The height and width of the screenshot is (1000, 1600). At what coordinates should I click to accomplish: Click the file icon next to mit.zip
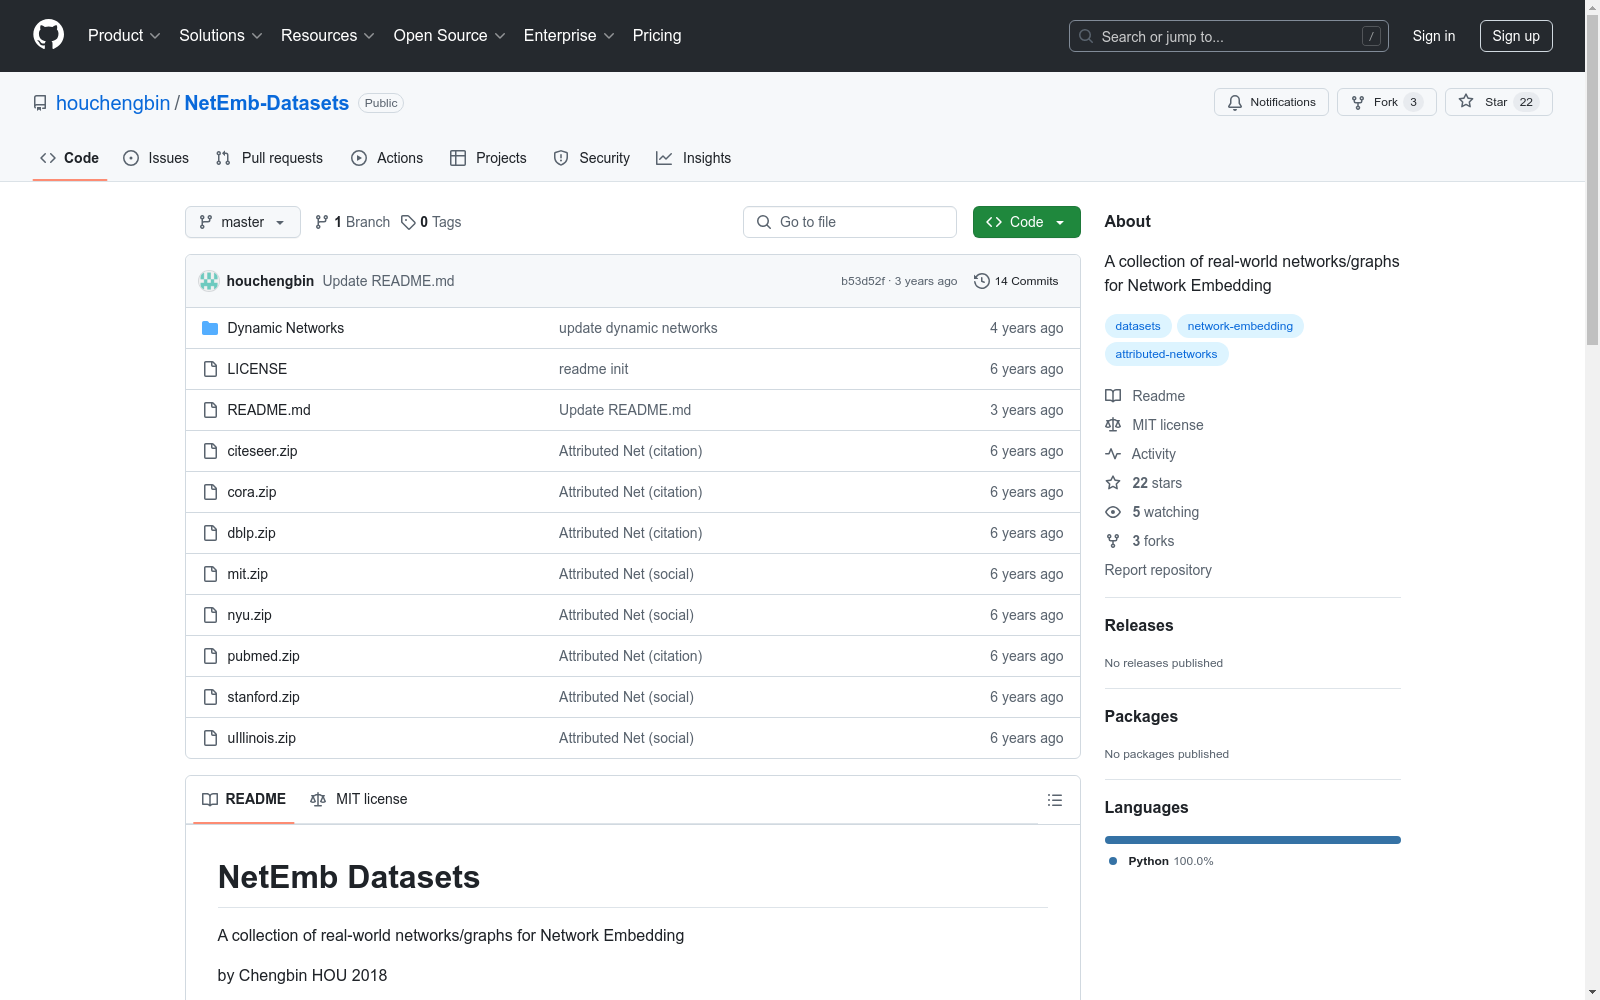(210, 574)
